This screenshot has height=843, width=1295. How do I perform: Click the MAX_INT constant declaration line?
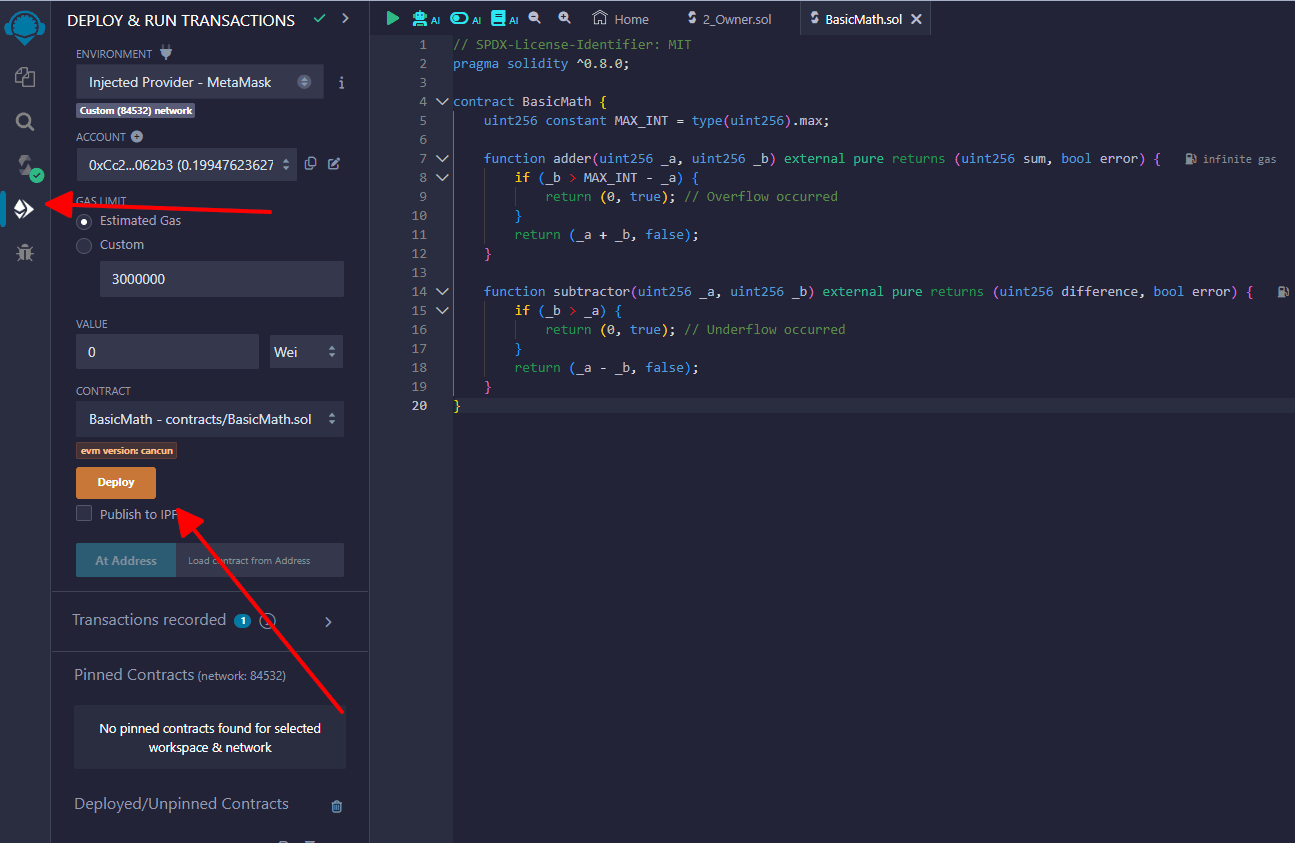(657, 121)
